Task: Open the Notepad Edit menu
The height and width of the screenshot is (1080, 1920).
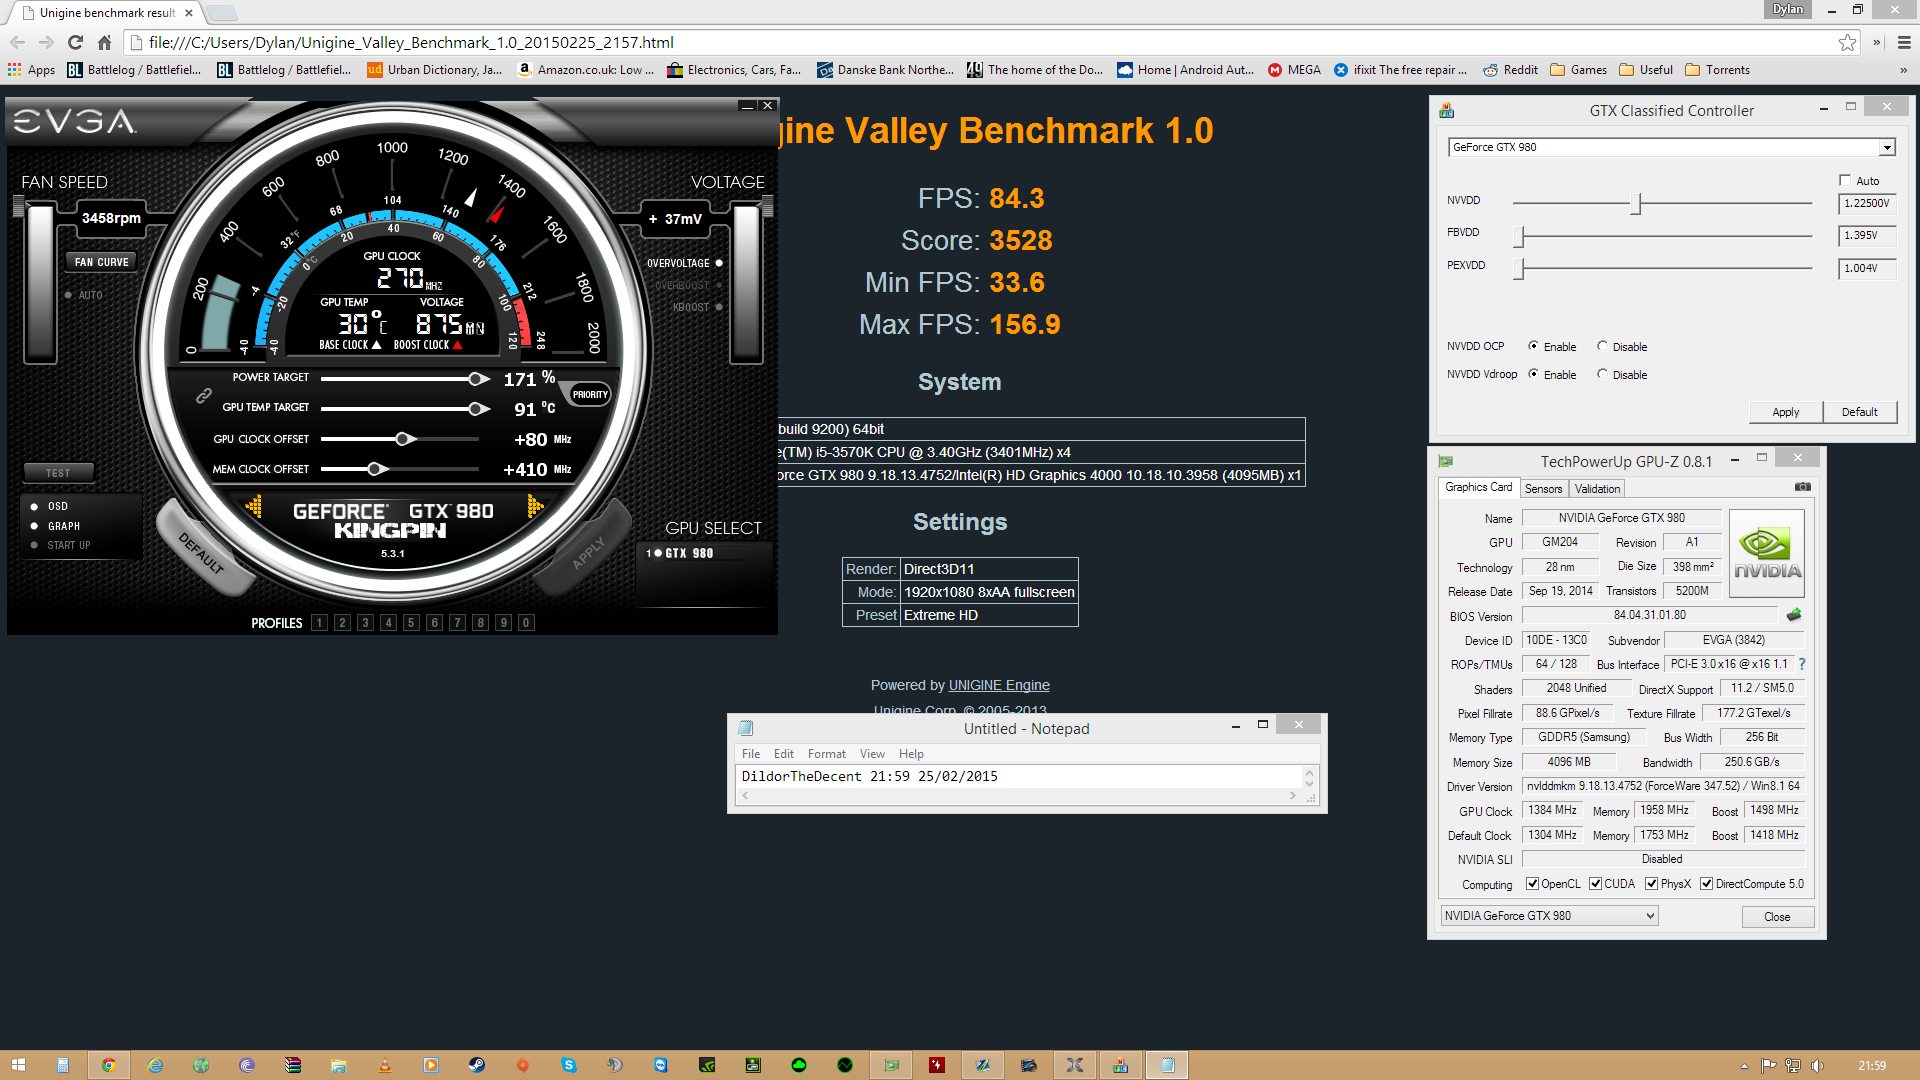Action: 784,754
